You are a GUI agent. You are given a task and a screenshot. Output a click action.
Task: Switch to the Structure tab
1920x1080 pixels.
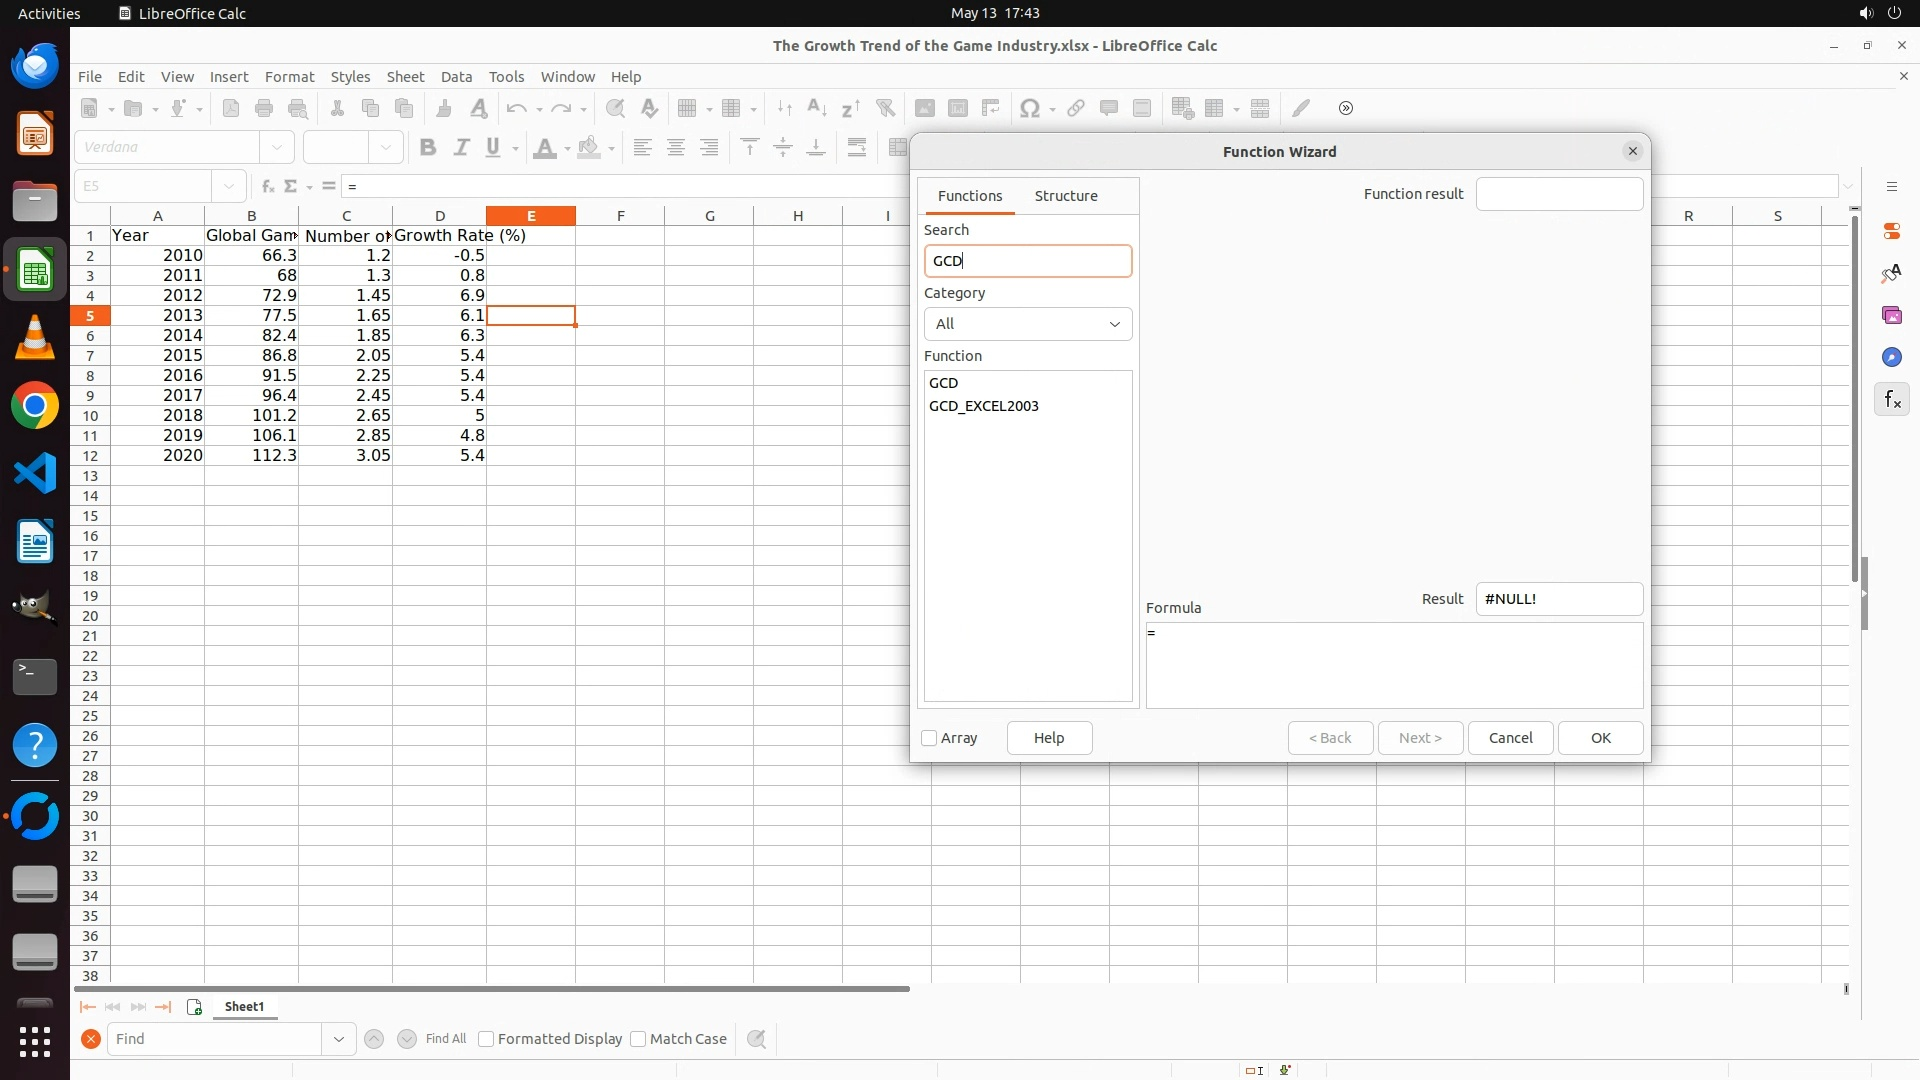point(1065,196)
